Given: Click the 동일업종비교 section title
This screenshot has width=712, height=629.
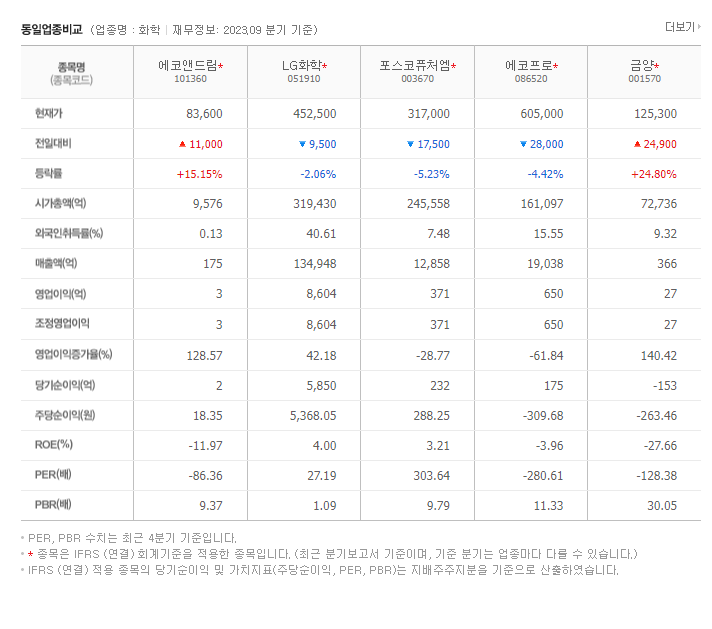Looking at the screenshot, I should point(52,30).
